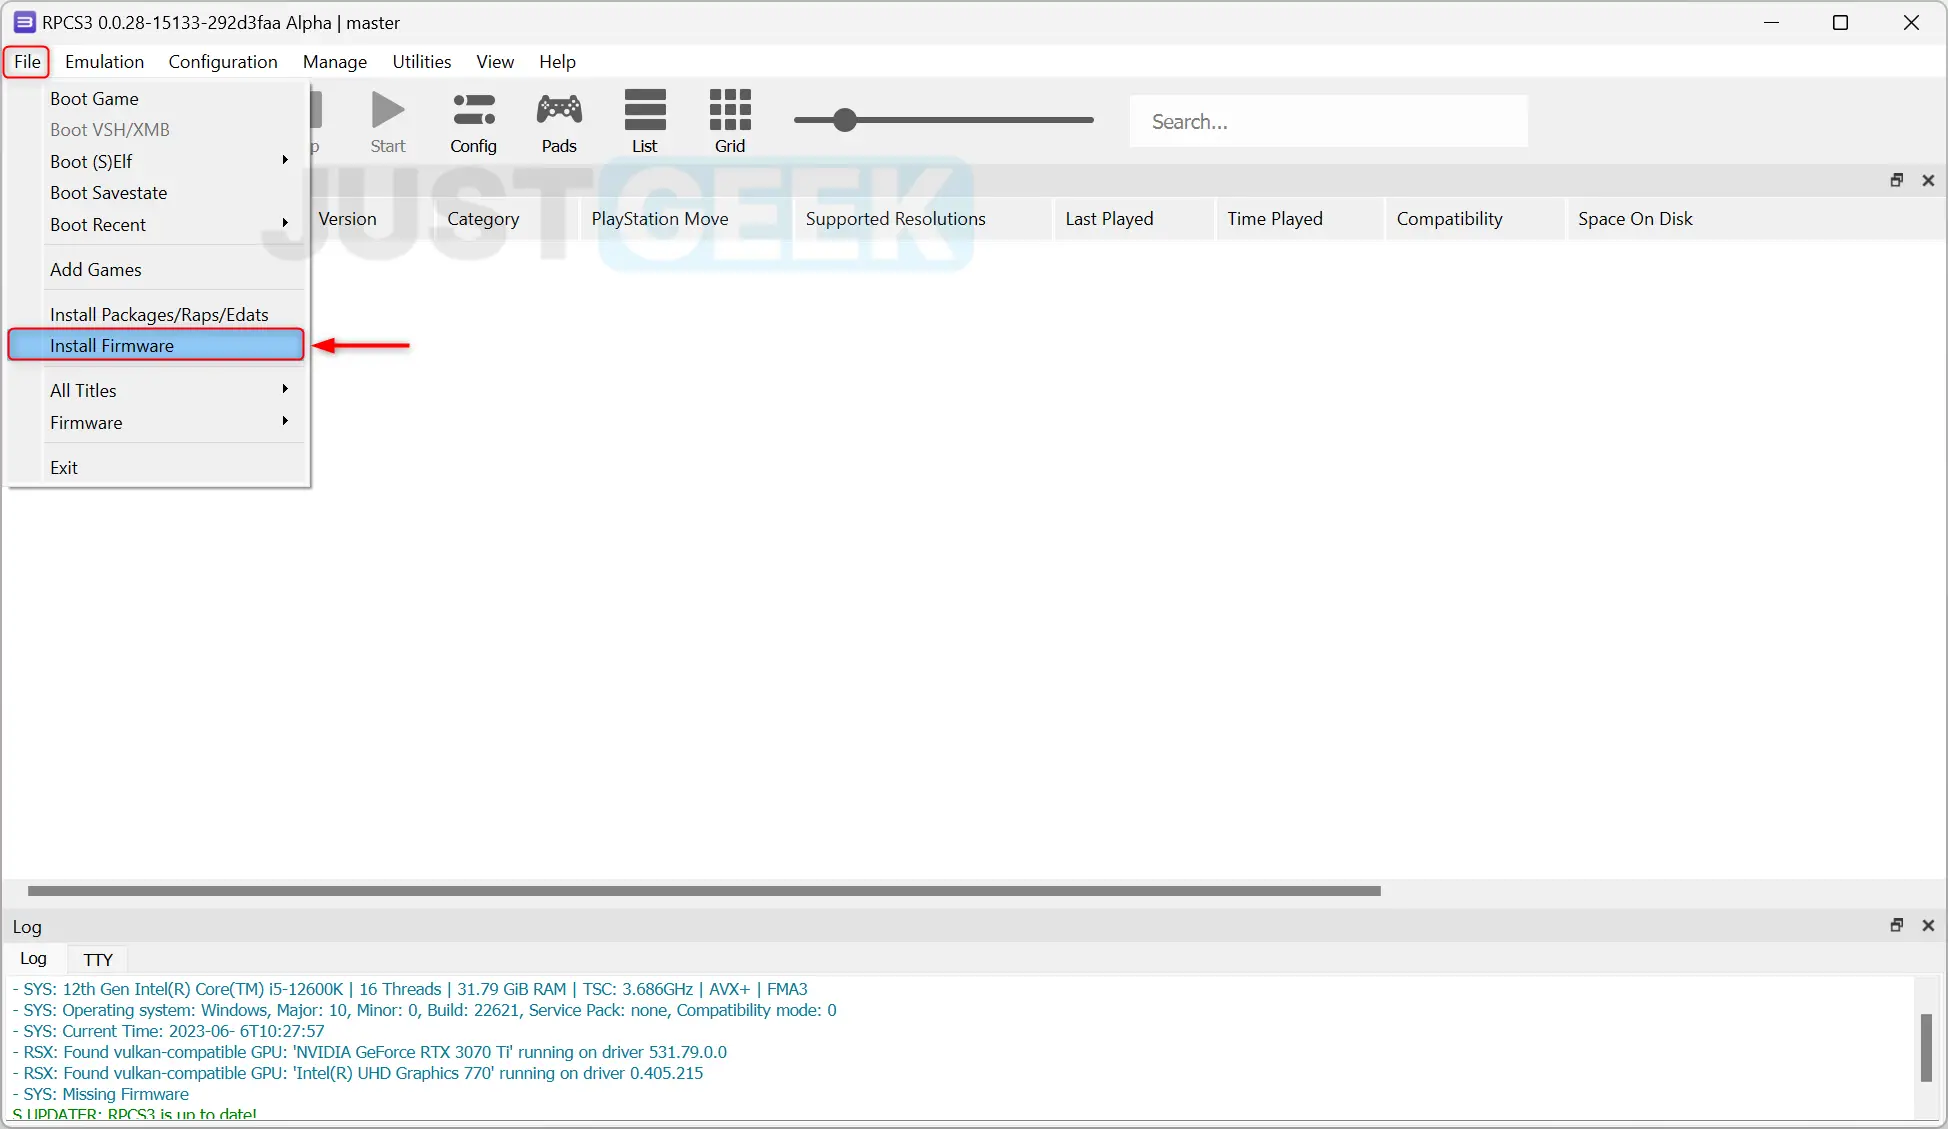Select the 'SYS: Current Time' log line

pyautogui.click(x=168, y=1031)
